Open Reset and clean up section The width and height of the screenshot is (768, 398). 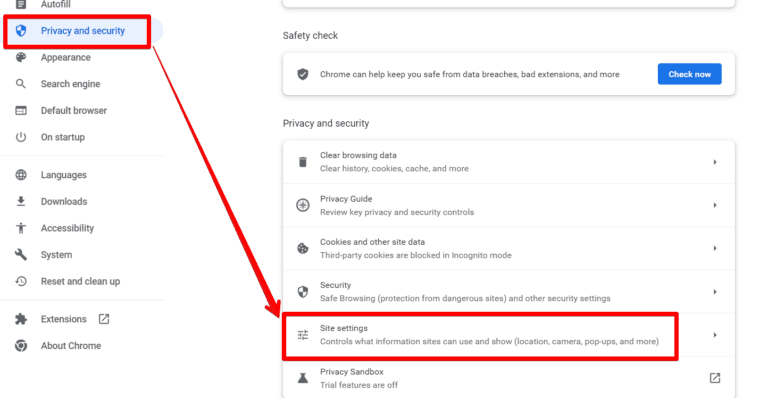tap(80, 281)
